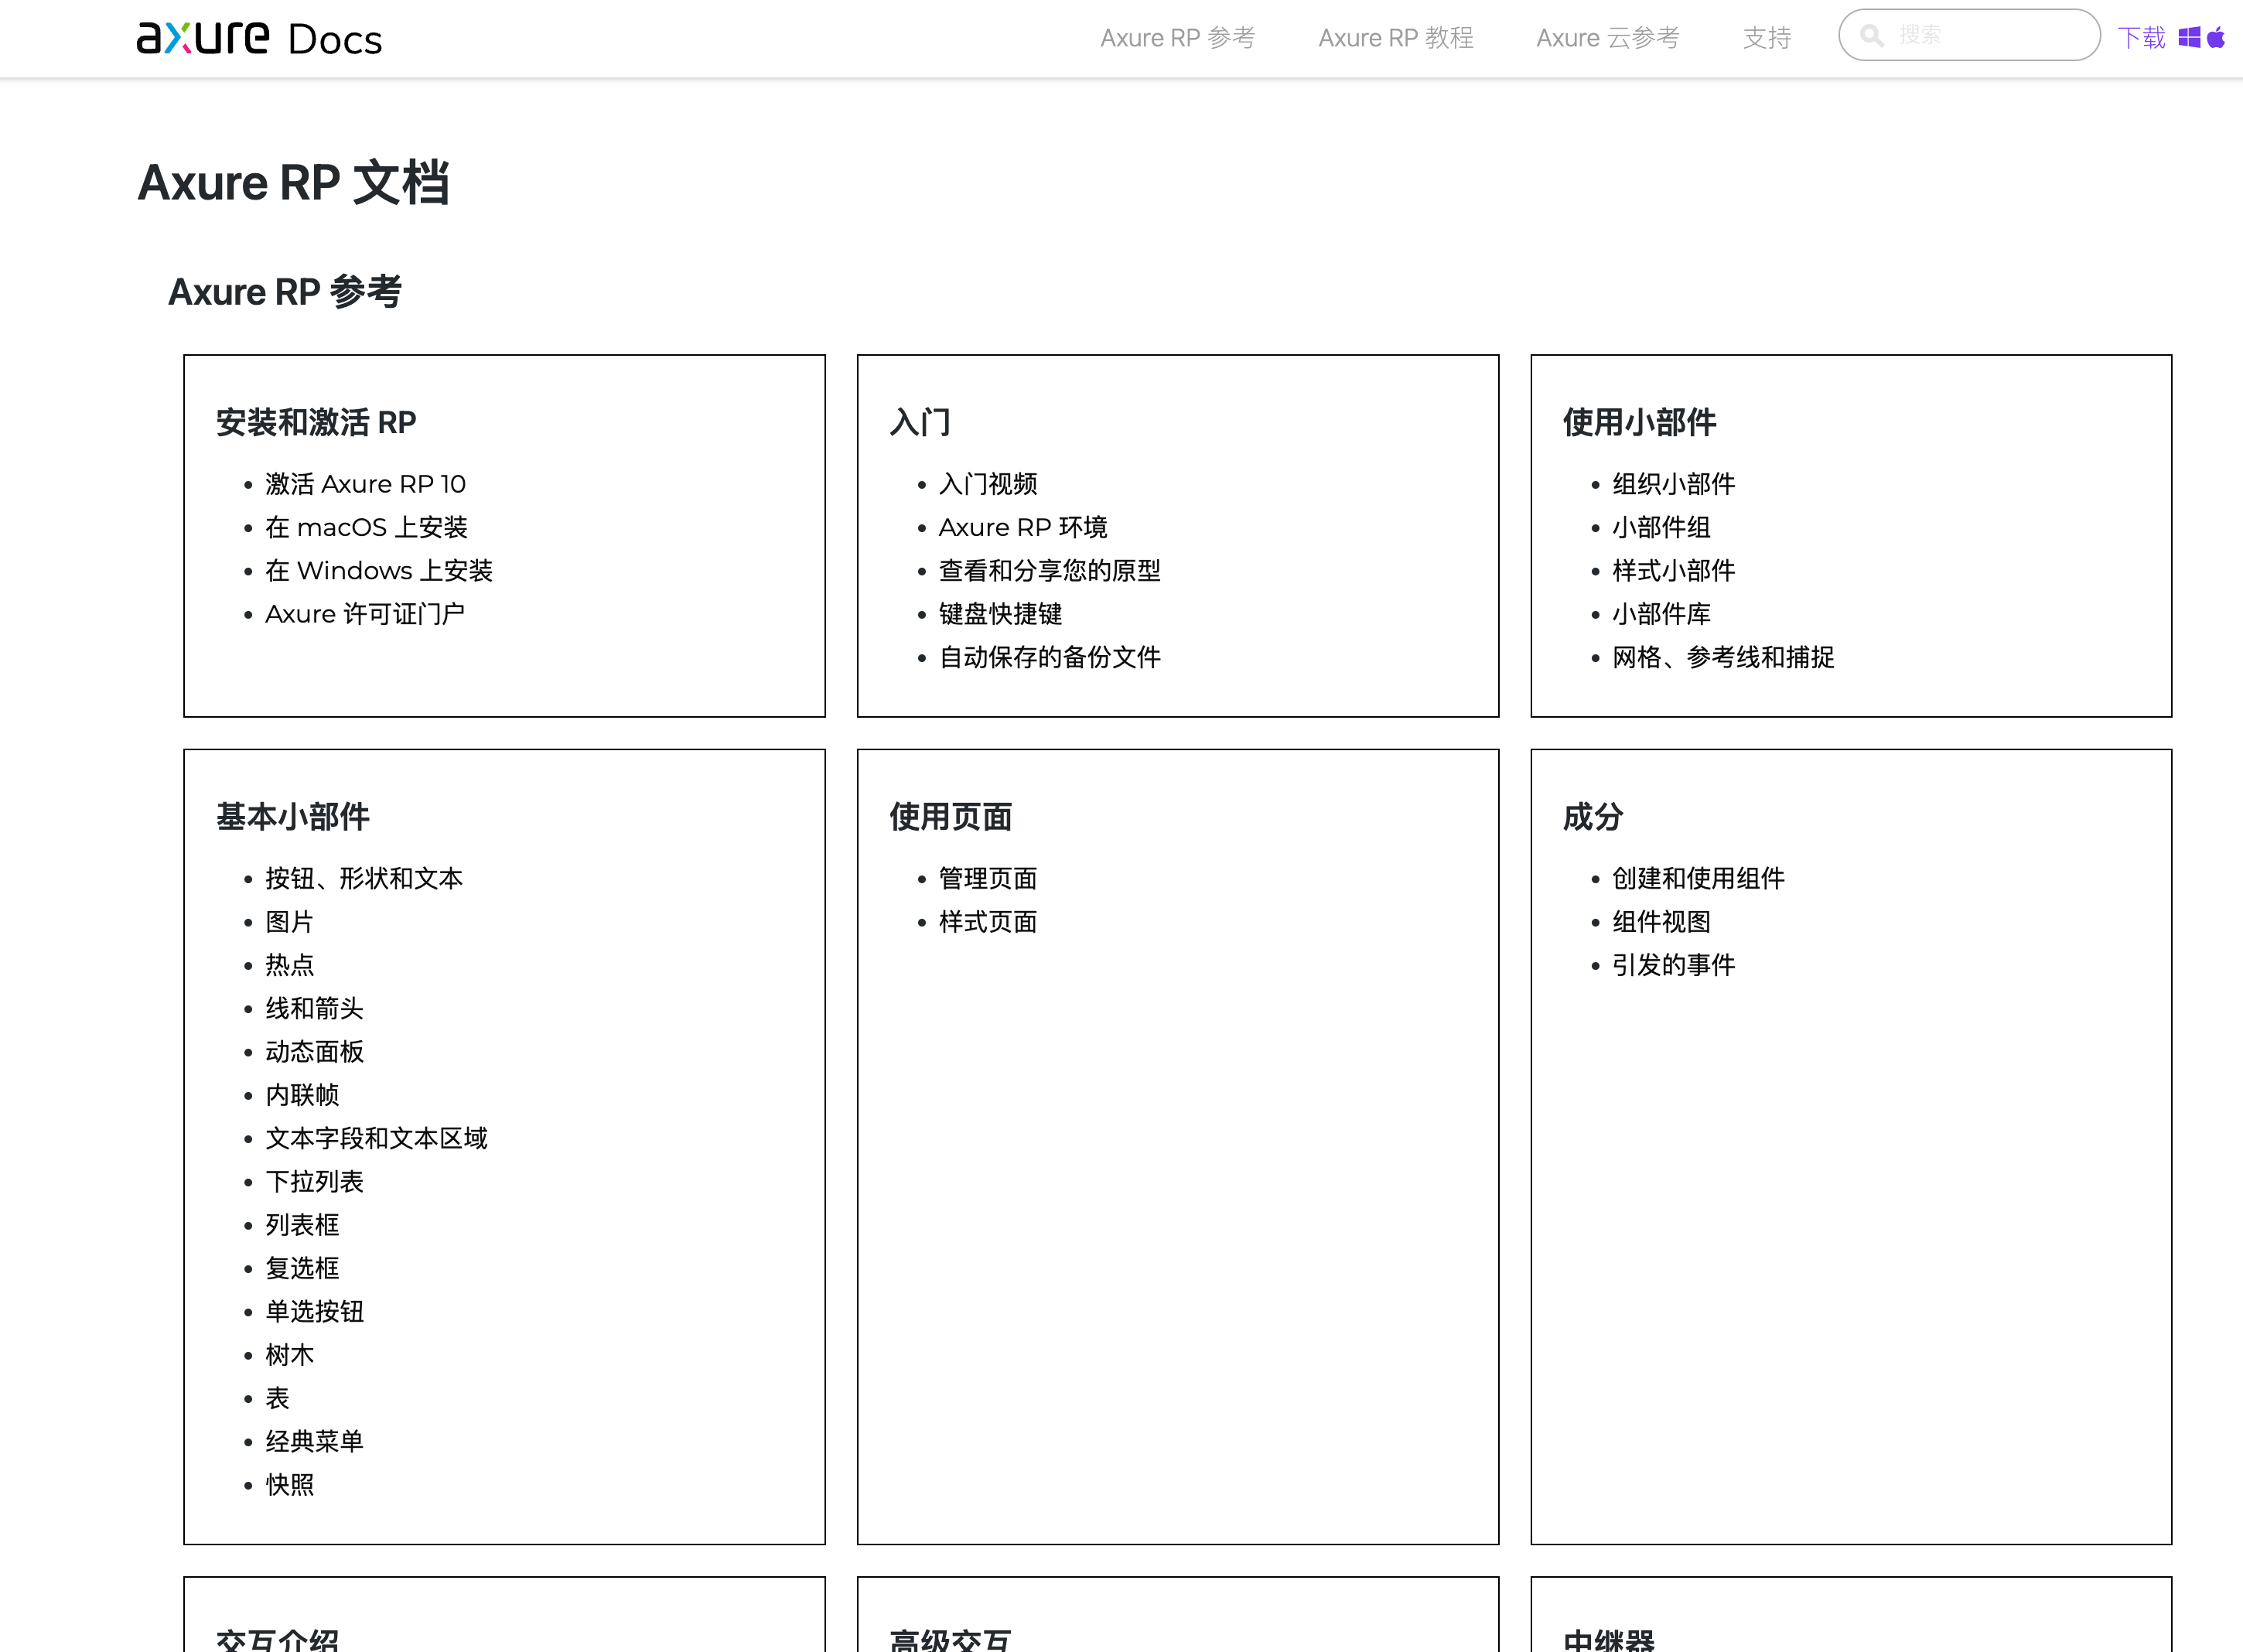The width and height of the screenshot is (2243, 1652).
Task: Open 热点 link
Action: tap(289, 965)
